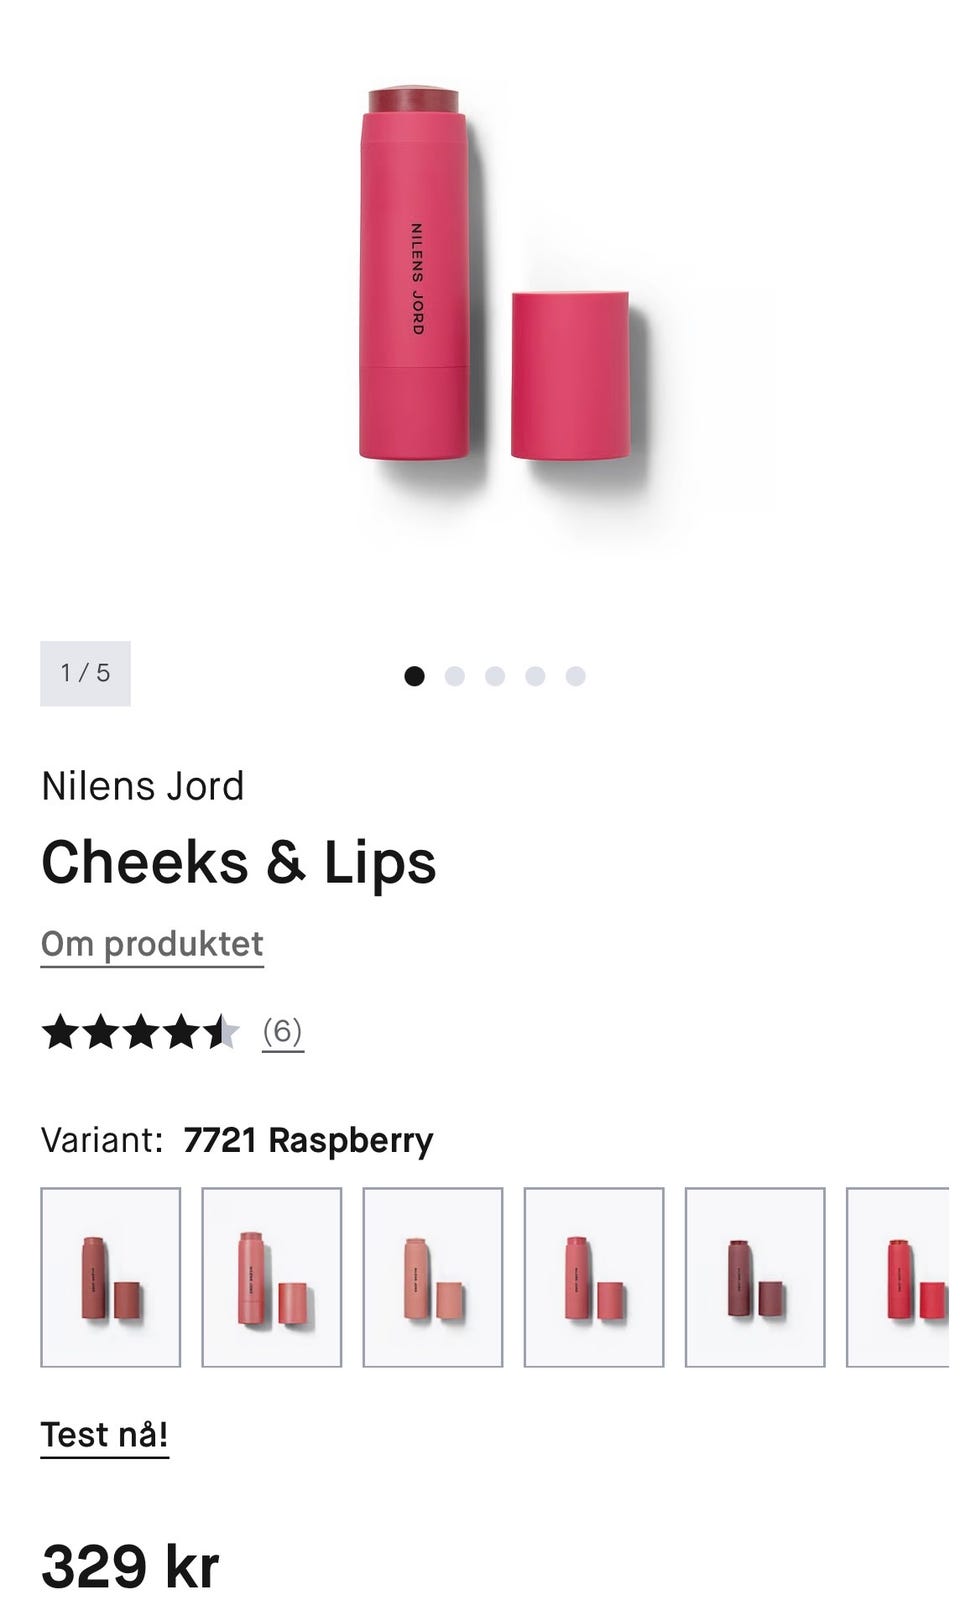Image resolution: width=960 pixels, height=1621 pixels.
Task: Select the fourth coral pink shade swatch
Action: 594,1277
